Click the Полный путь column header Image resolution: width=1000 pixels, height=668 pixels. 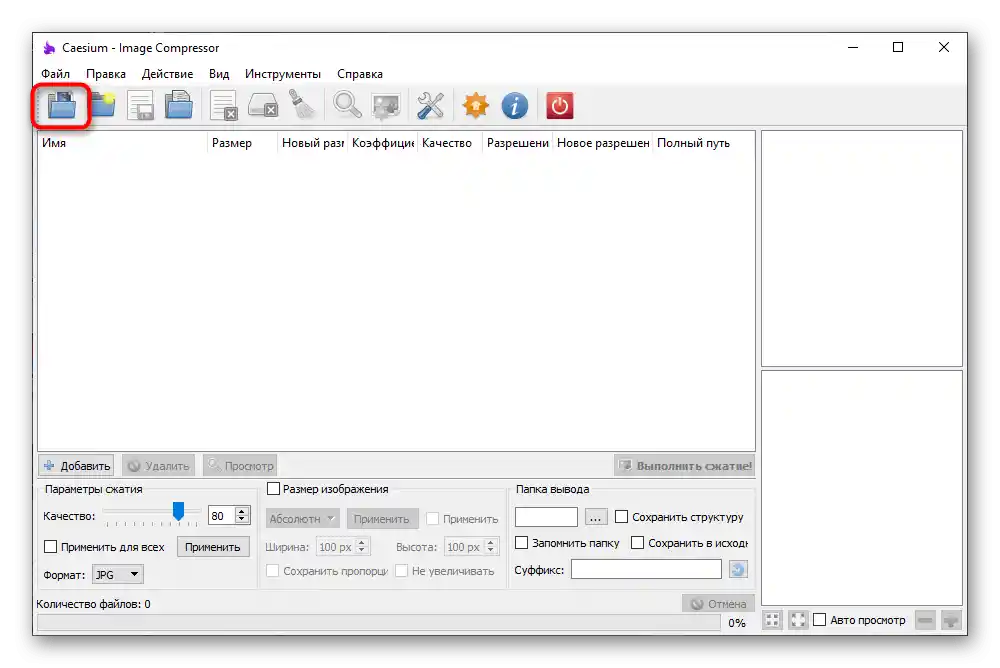[703, 143]
